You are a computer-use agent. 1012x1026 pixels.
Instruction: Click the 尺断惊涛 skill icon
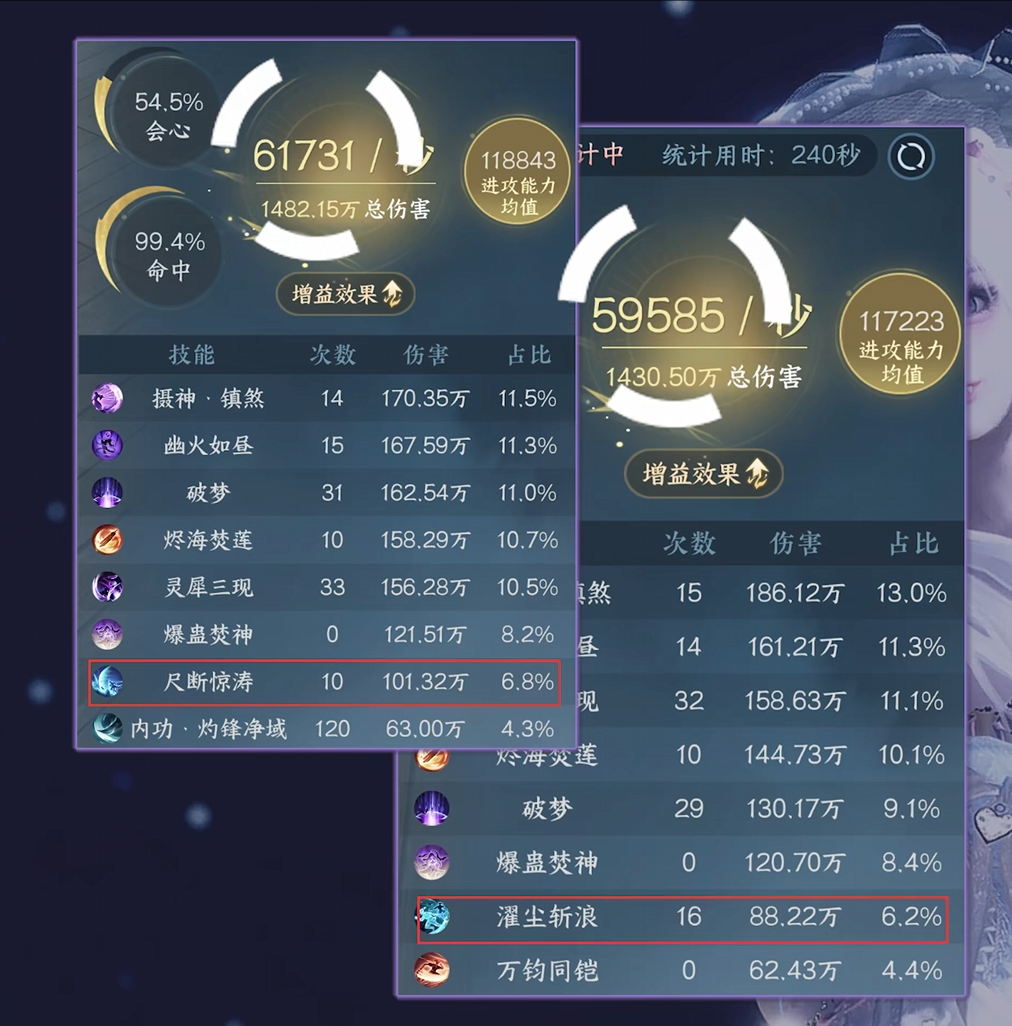[107, 682]
